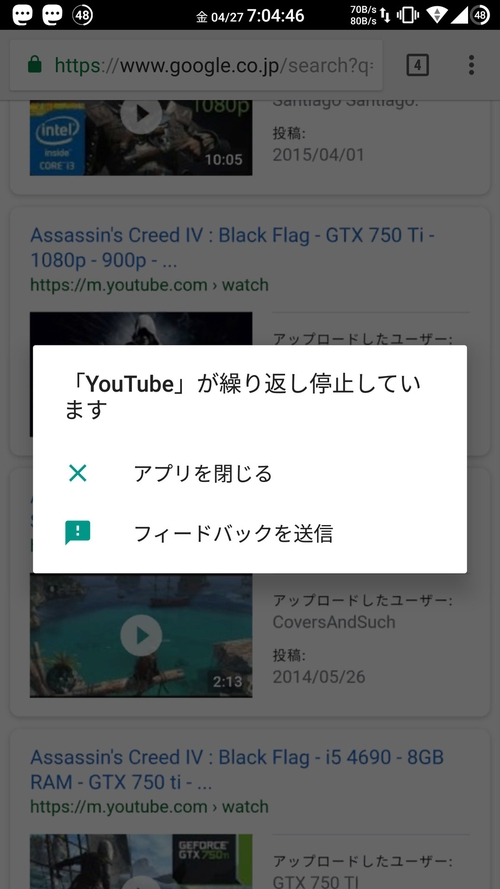
Task: Play the 2:13 CoversAndSuch video thumbnail
Action: click(x=141, y=636)
